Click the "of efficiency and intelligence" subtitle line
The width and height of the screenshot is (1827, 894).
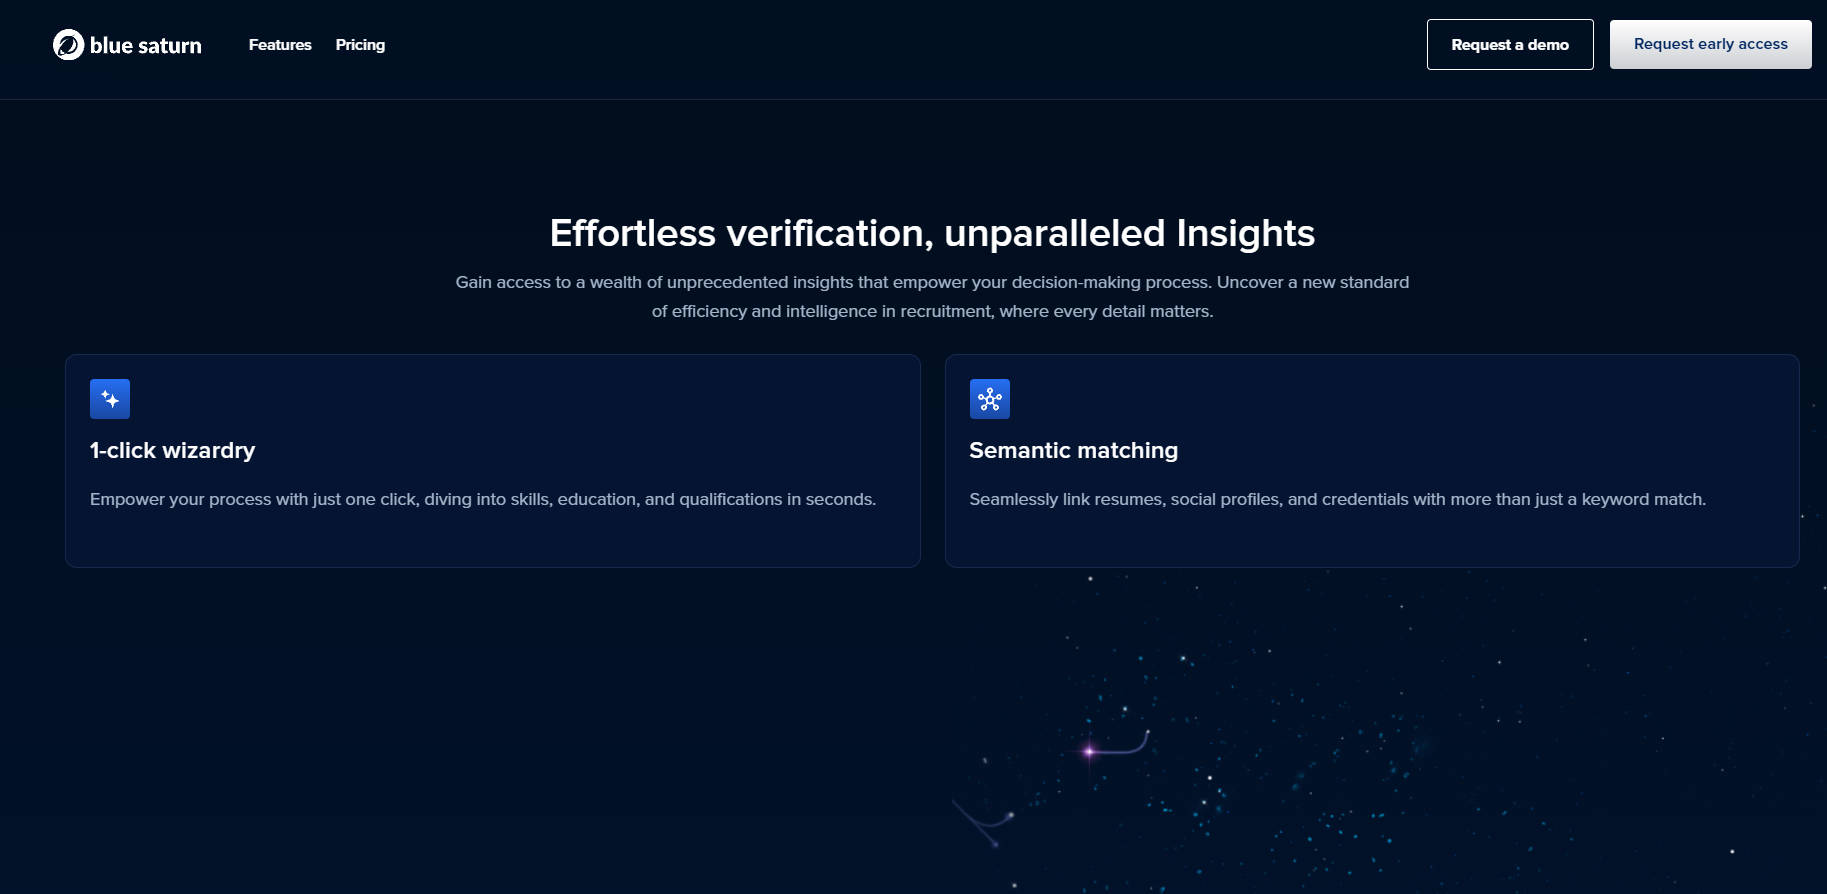click(x=932, y=311)
